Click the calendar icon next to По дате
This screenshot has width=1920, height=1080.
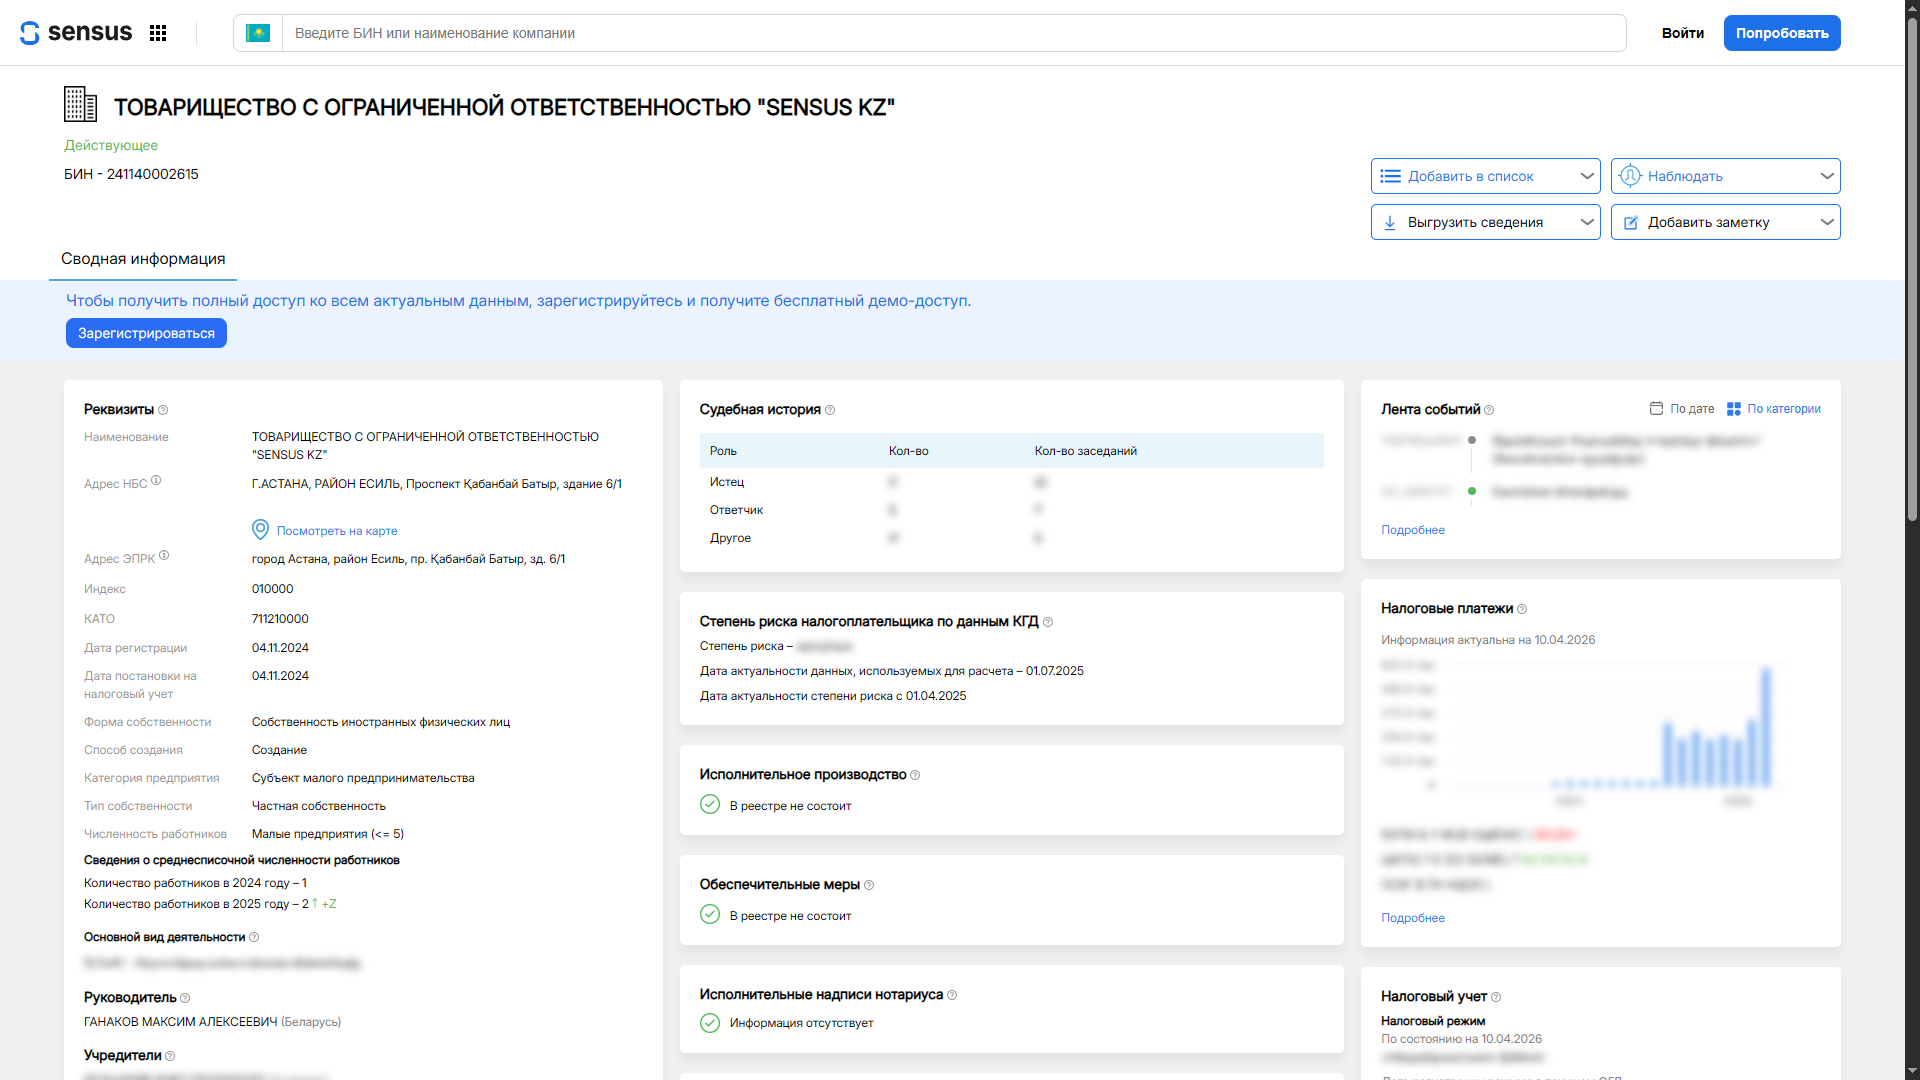pyautogui.click(x=1657, y=409)
